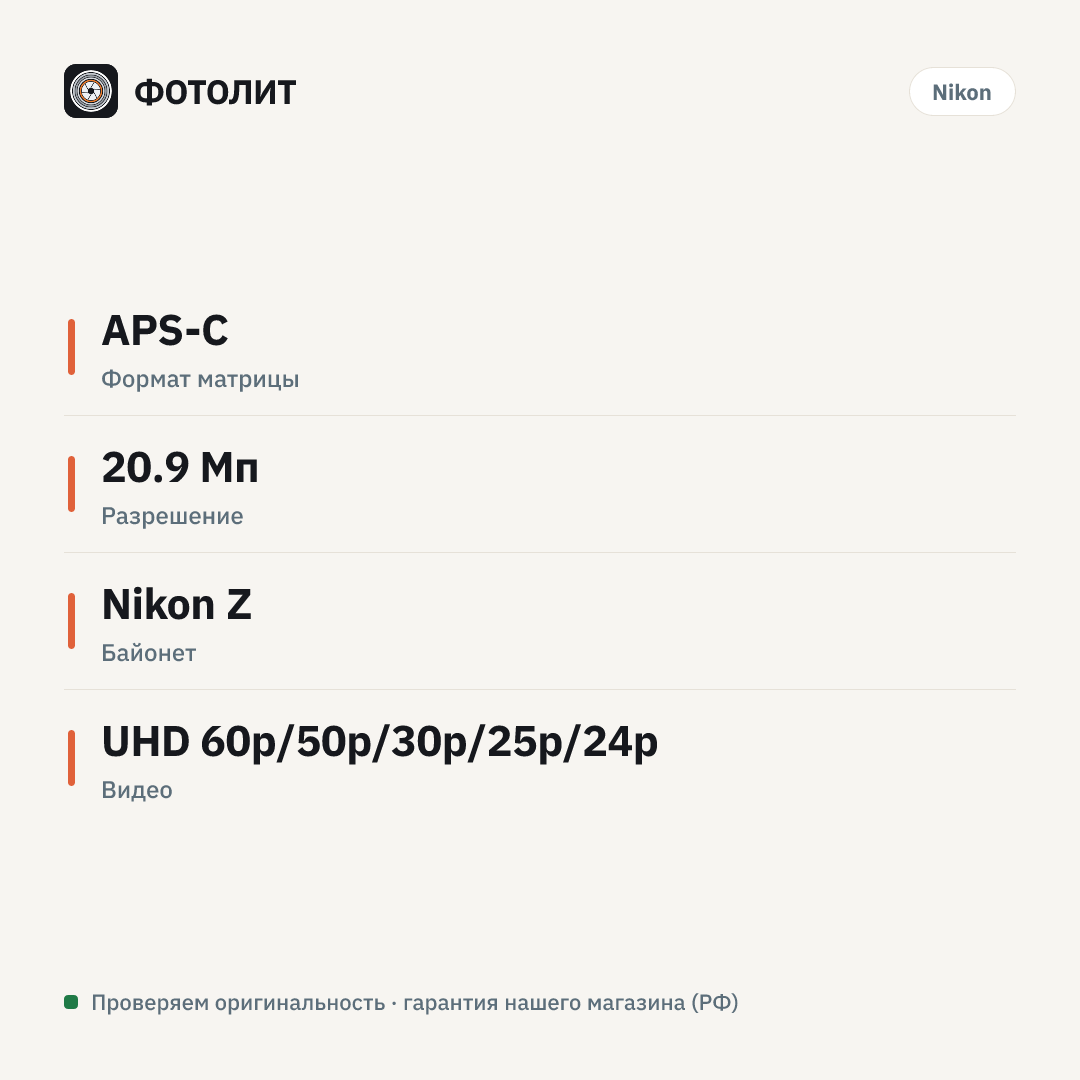Click the orange marker beside 20.9 Мп
The image size is (1080, 1080).
click(x=71, y=484)
